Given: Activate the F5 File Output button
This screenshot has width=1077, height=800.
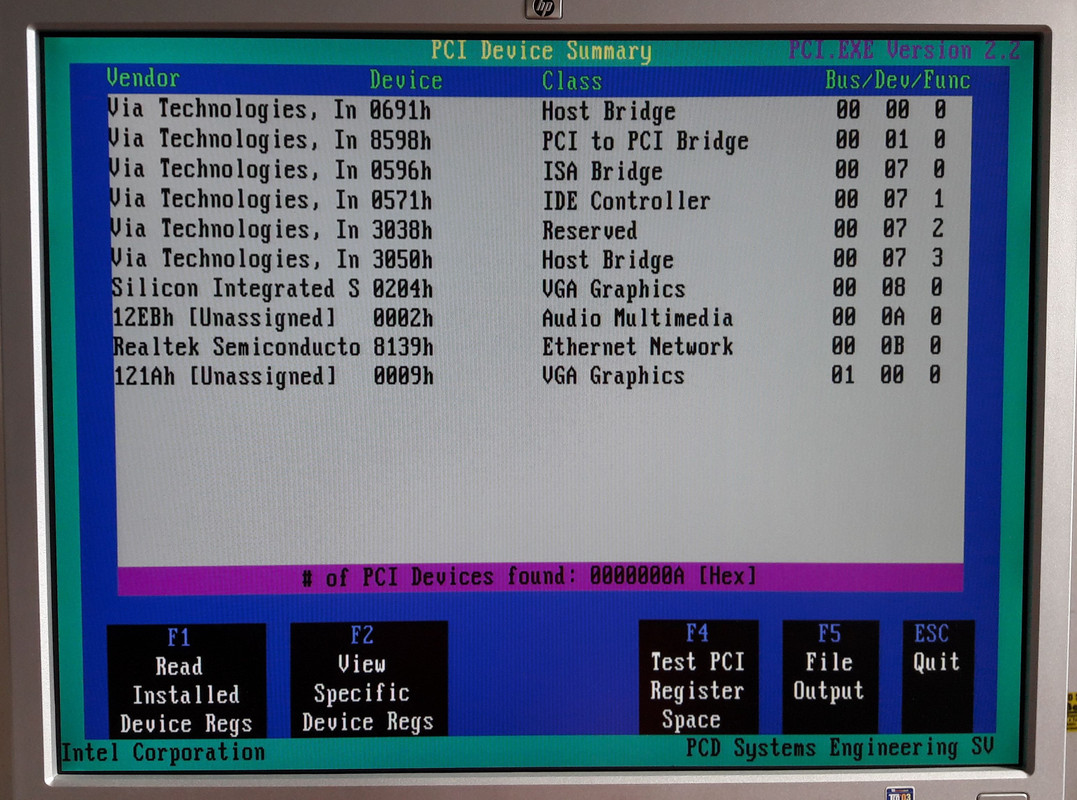Looking at the screenshot, I should click(830, 676).
